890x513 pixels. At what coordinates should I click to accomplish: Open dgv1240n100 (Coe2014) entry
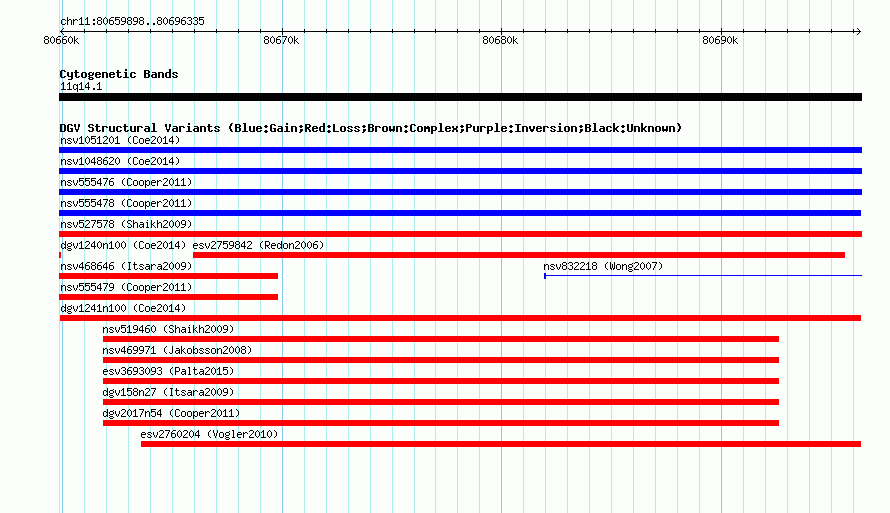point(123,245)
